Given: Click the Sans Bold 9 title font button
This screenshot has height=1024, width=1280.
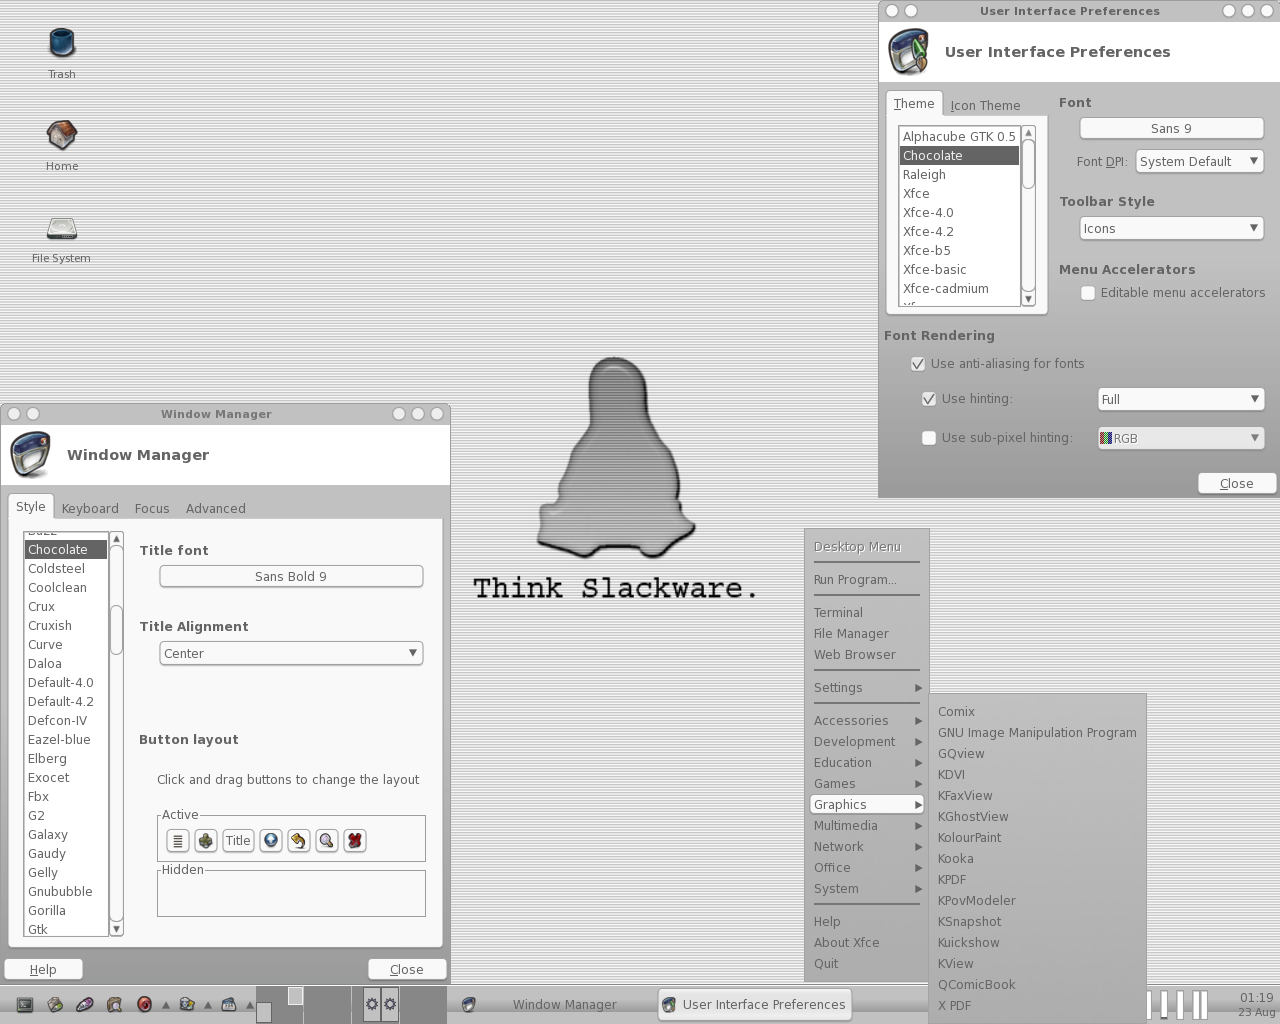Looking at the screenshot, I should pyautogui.click(x=291, y=576).
